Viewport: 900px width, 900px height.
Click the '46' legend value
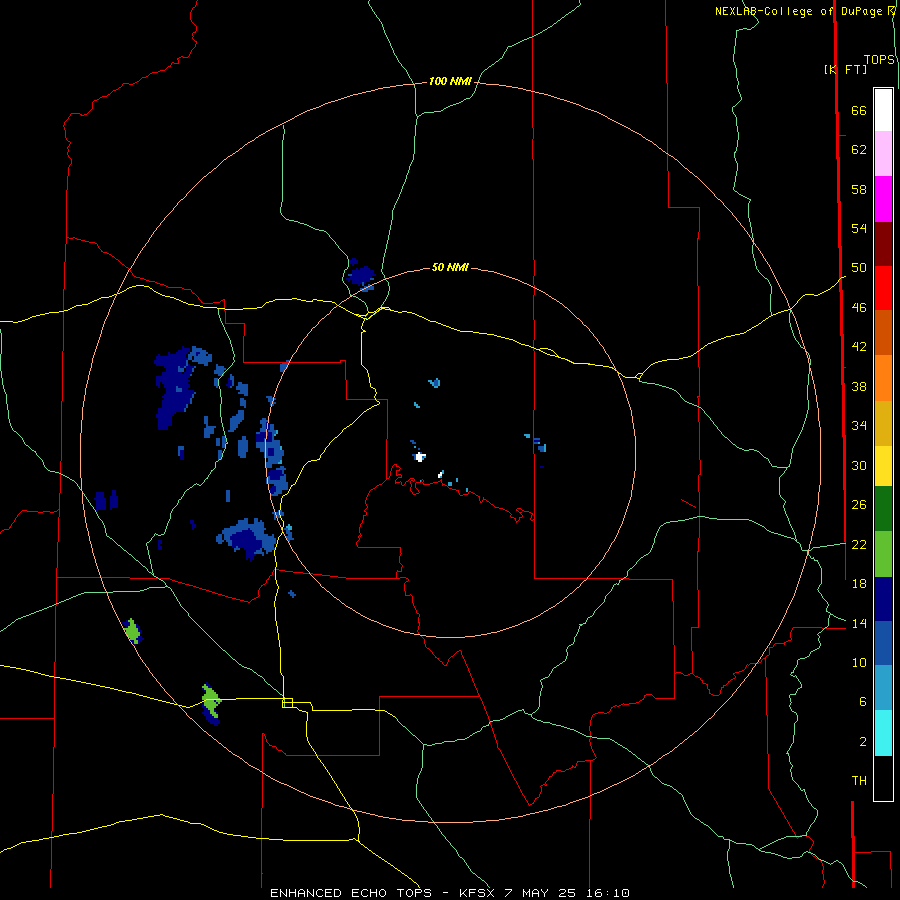click(x=859, y=307)
